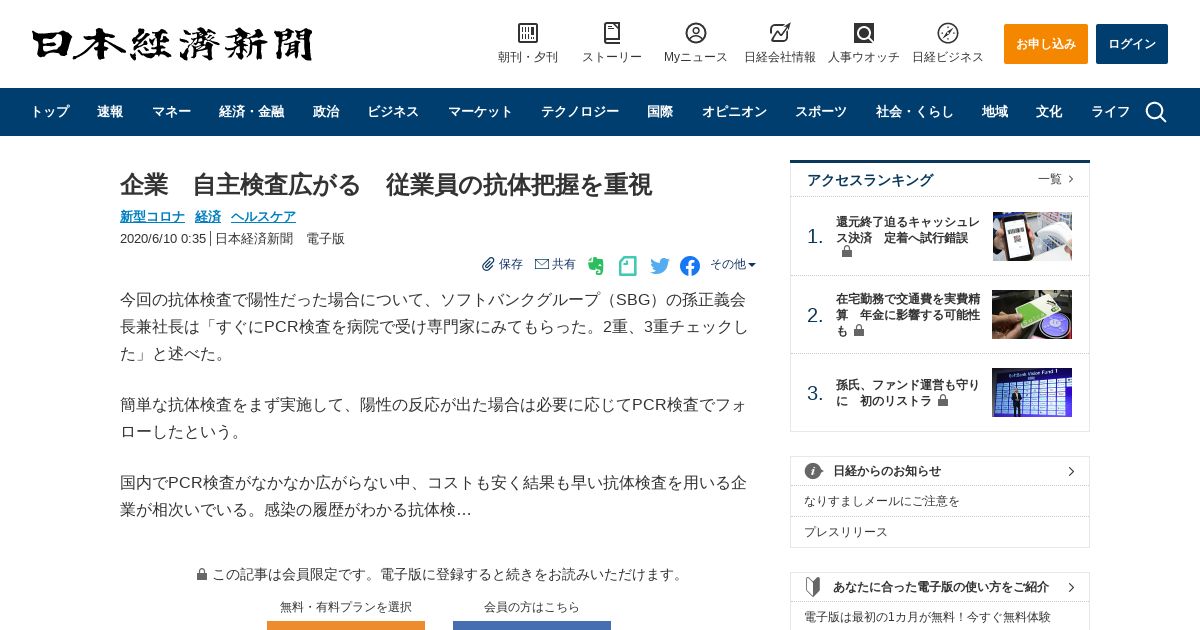Click the search magnifier icon in navigation bar

(x=1156, y=112)
